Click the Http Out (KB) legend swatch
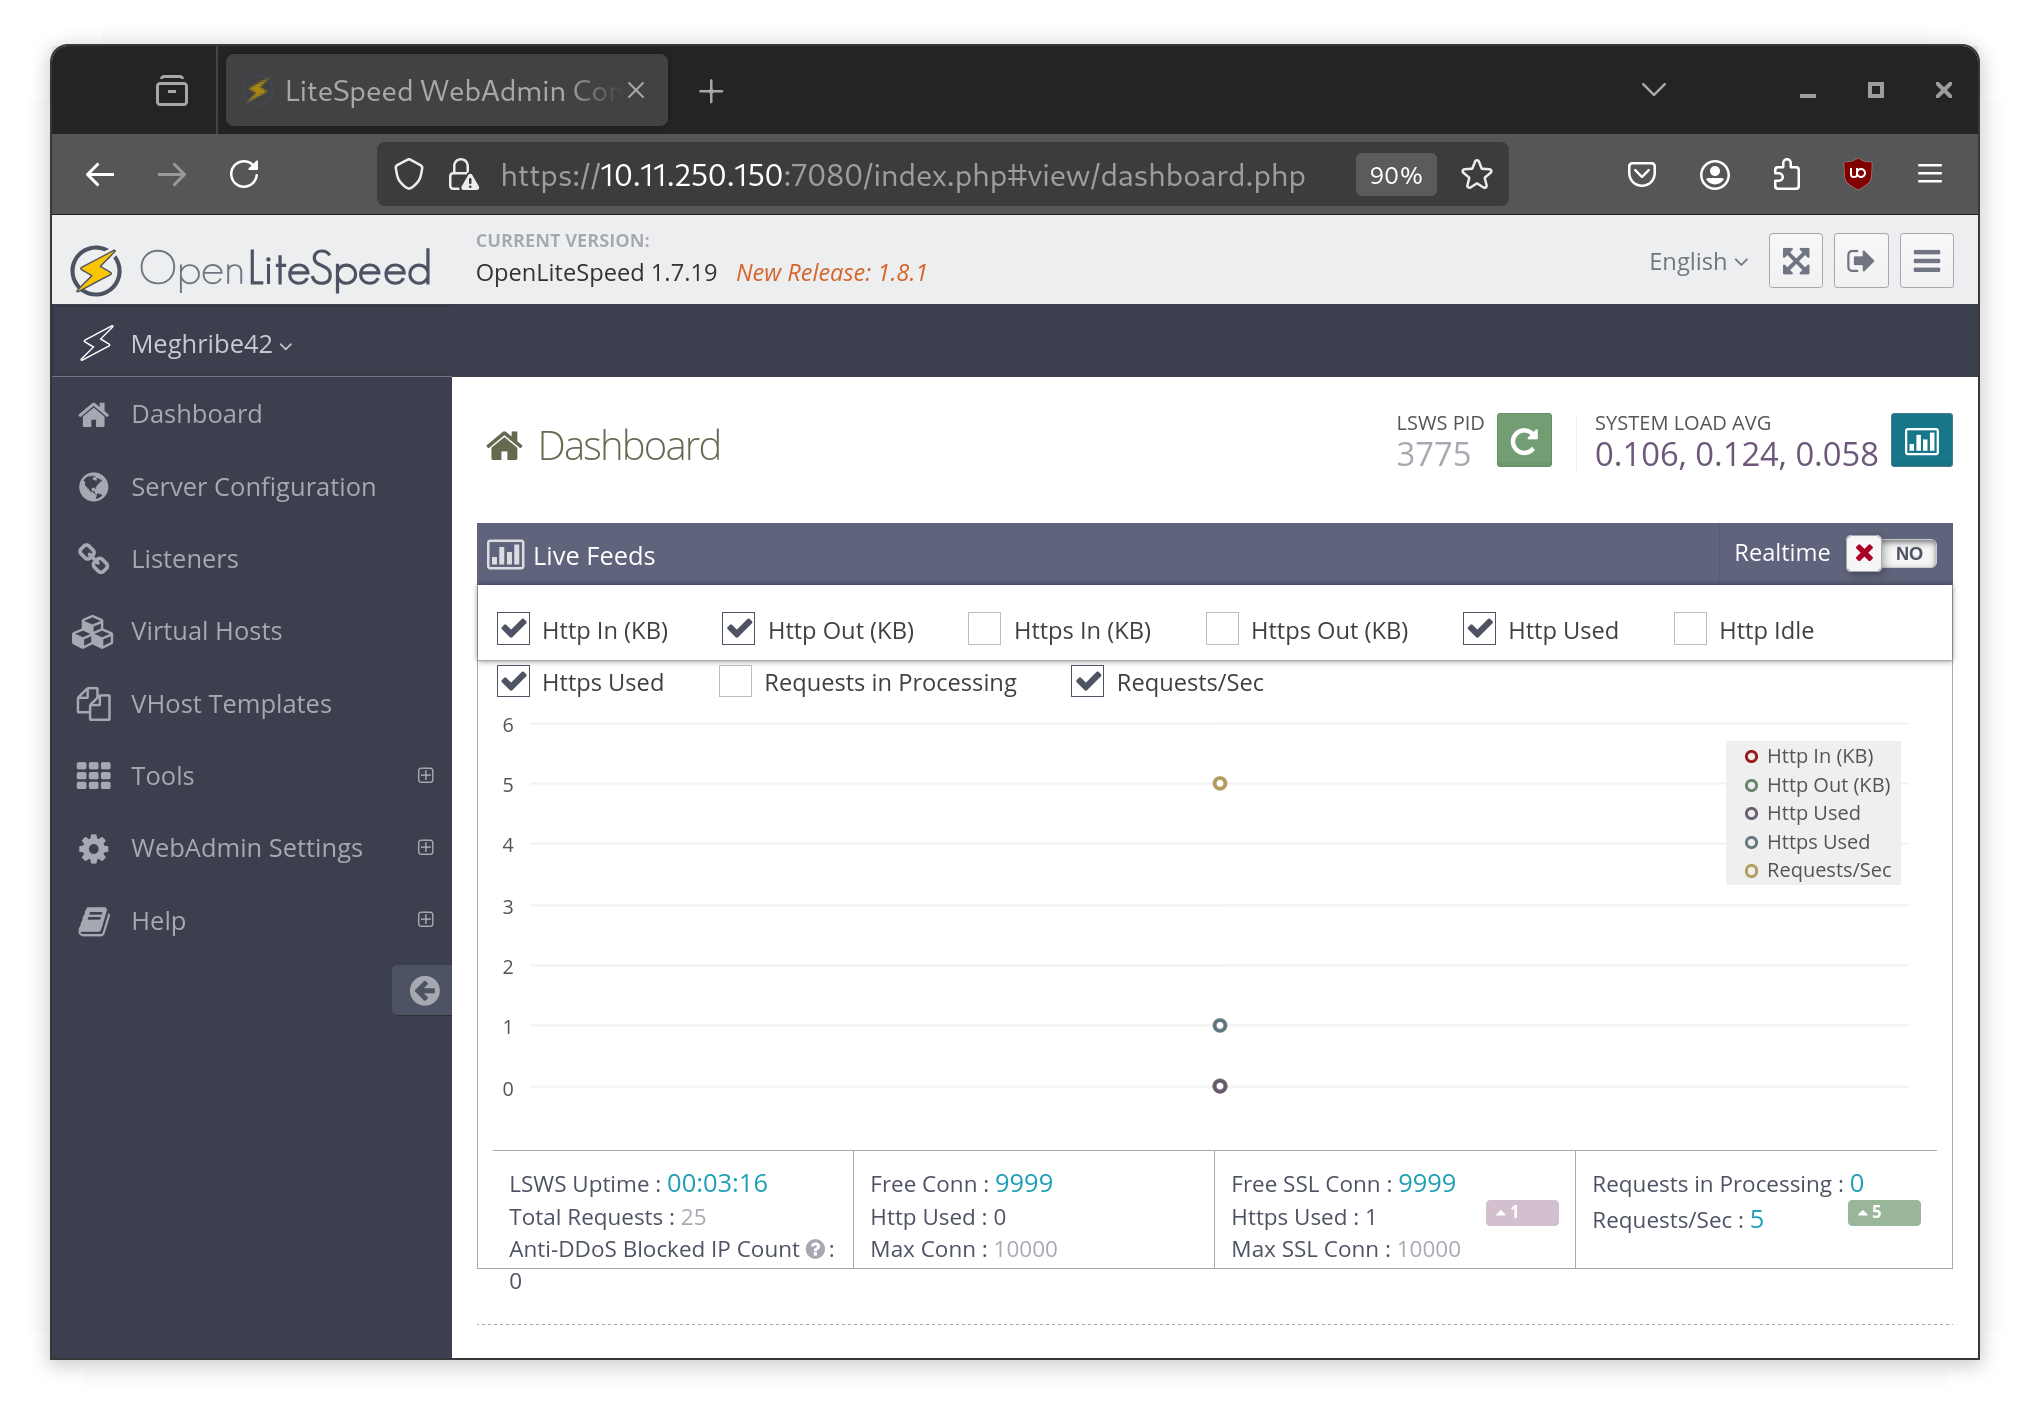The height and width of the screenshot is (1416, 2030). point(1751,785)
